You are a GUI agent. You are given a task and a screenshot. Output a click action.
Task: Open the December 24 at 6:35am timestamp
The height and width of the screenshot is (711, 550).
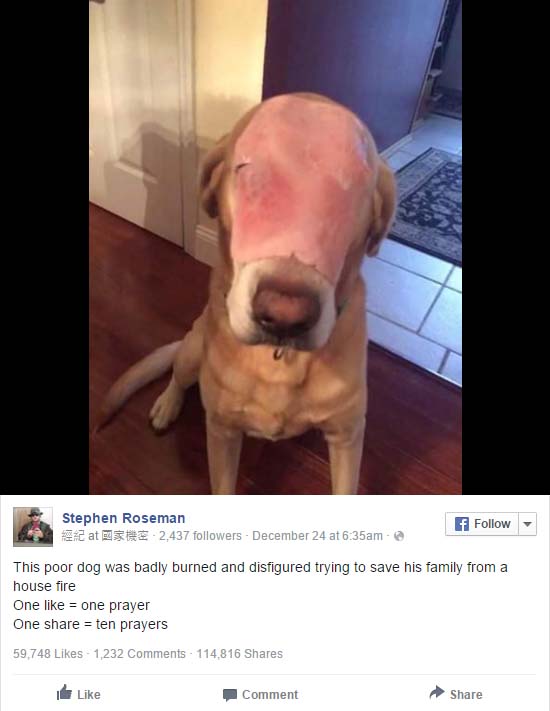click(317, 536)
